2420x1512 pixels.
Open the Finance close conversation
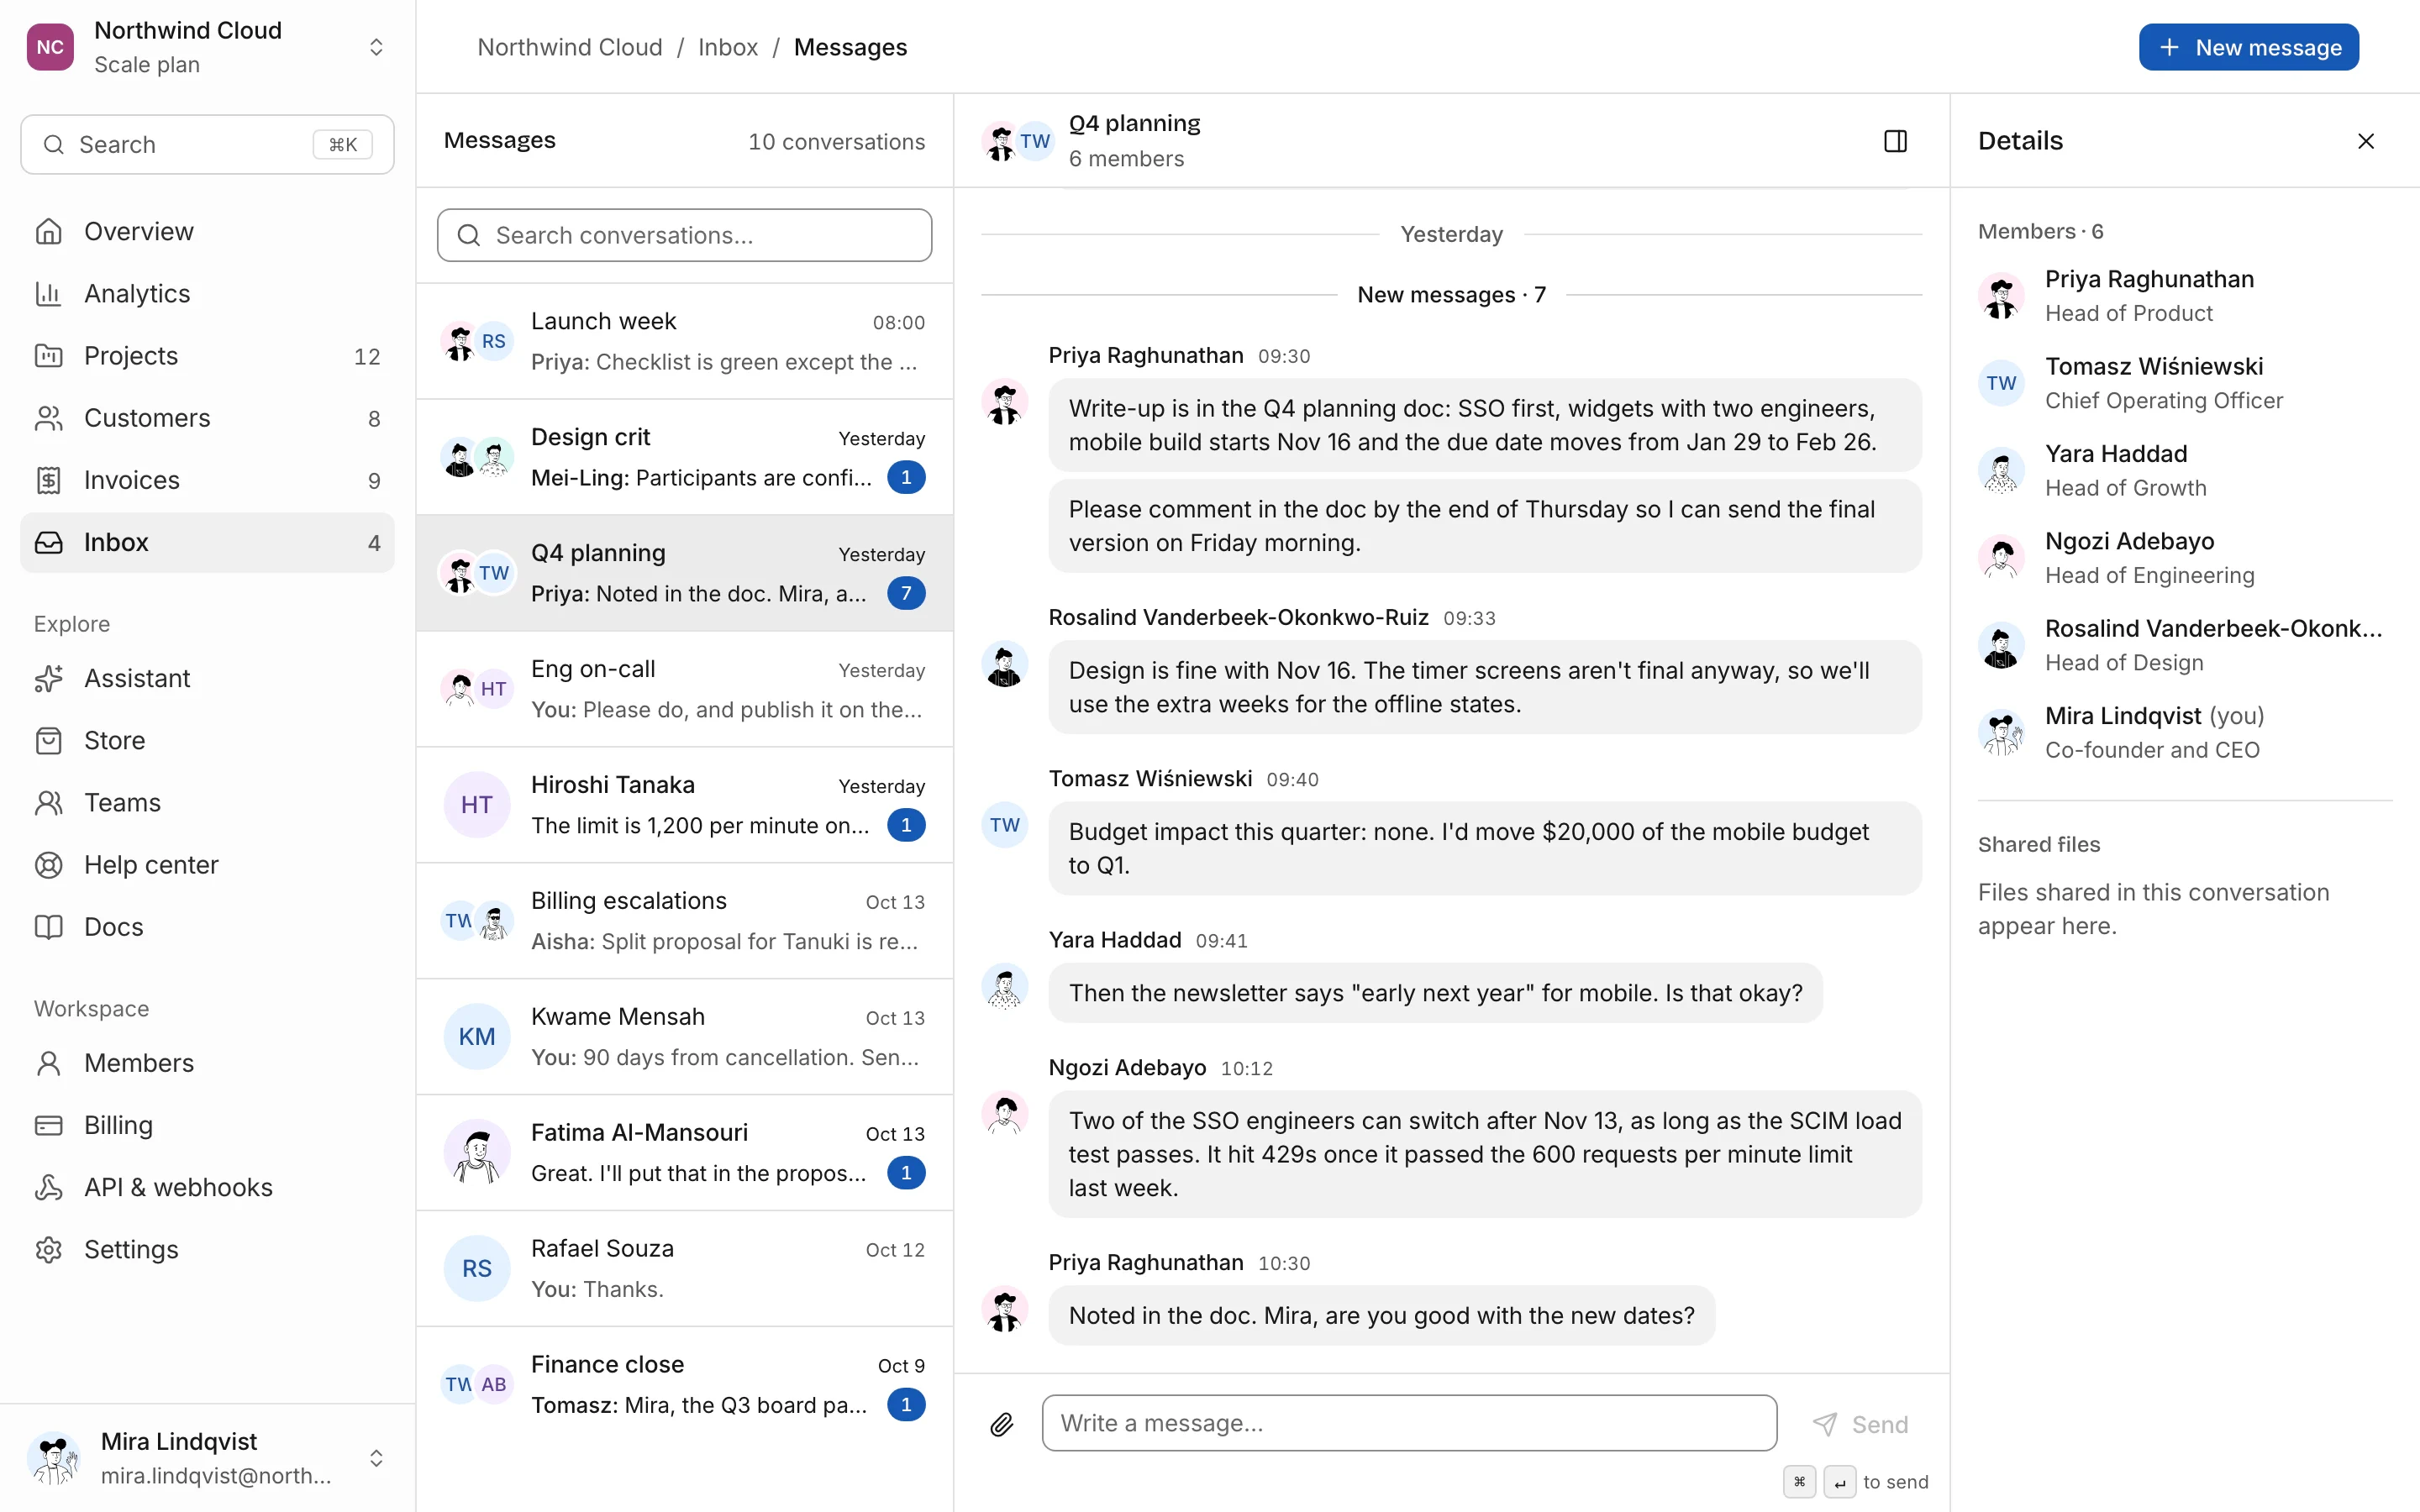tap(684, 1385)
